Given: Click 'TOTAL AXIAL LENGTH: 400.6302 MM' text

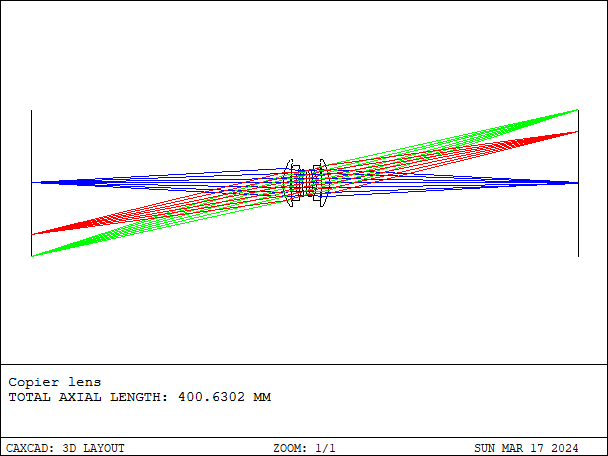Looking at the screenshot, I should pyautogui.click(x=140, y=397).
